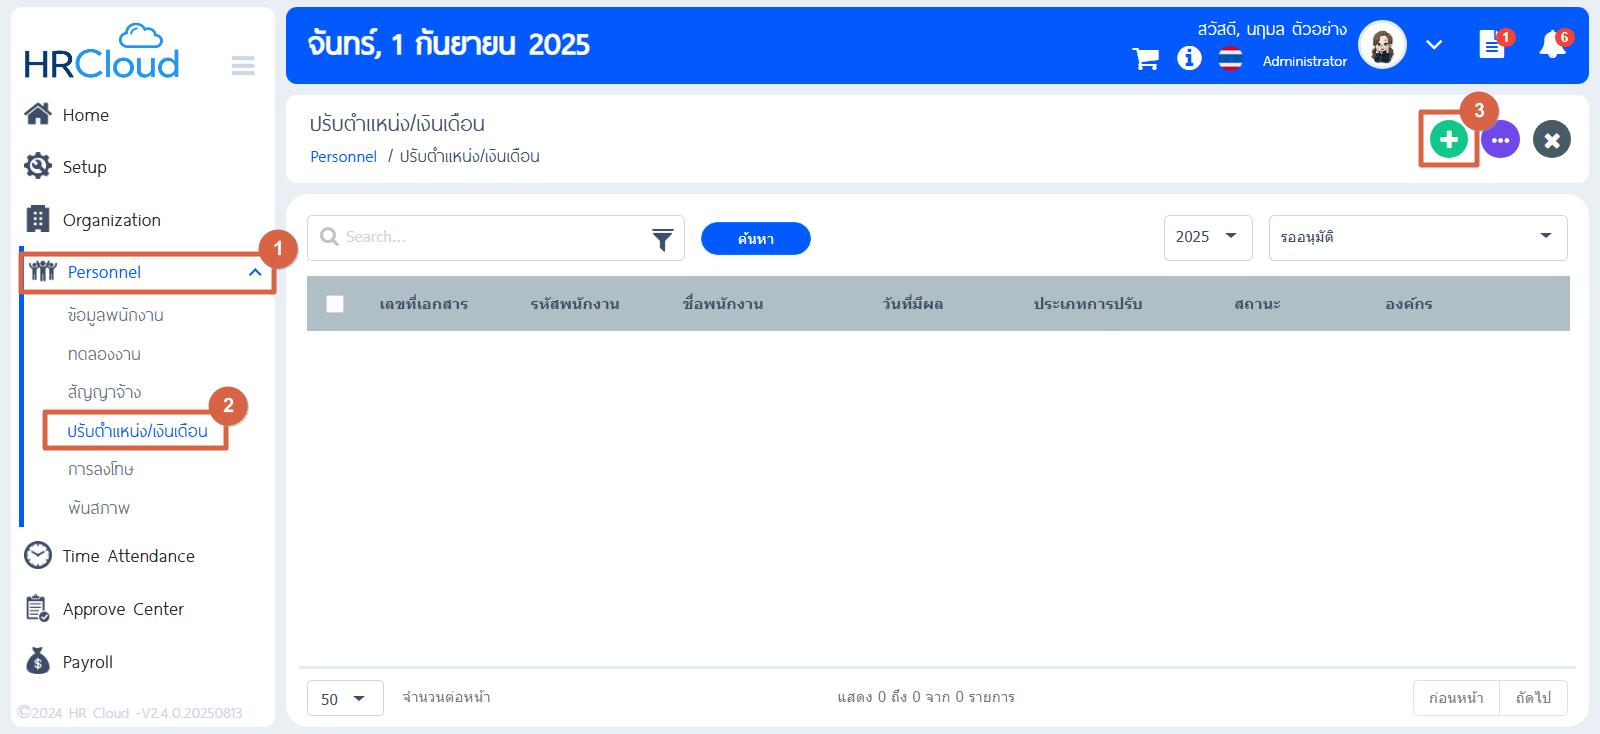Open the notification bell
The width and height of the screenshot is (1600, 734).
click(1552, 45)
